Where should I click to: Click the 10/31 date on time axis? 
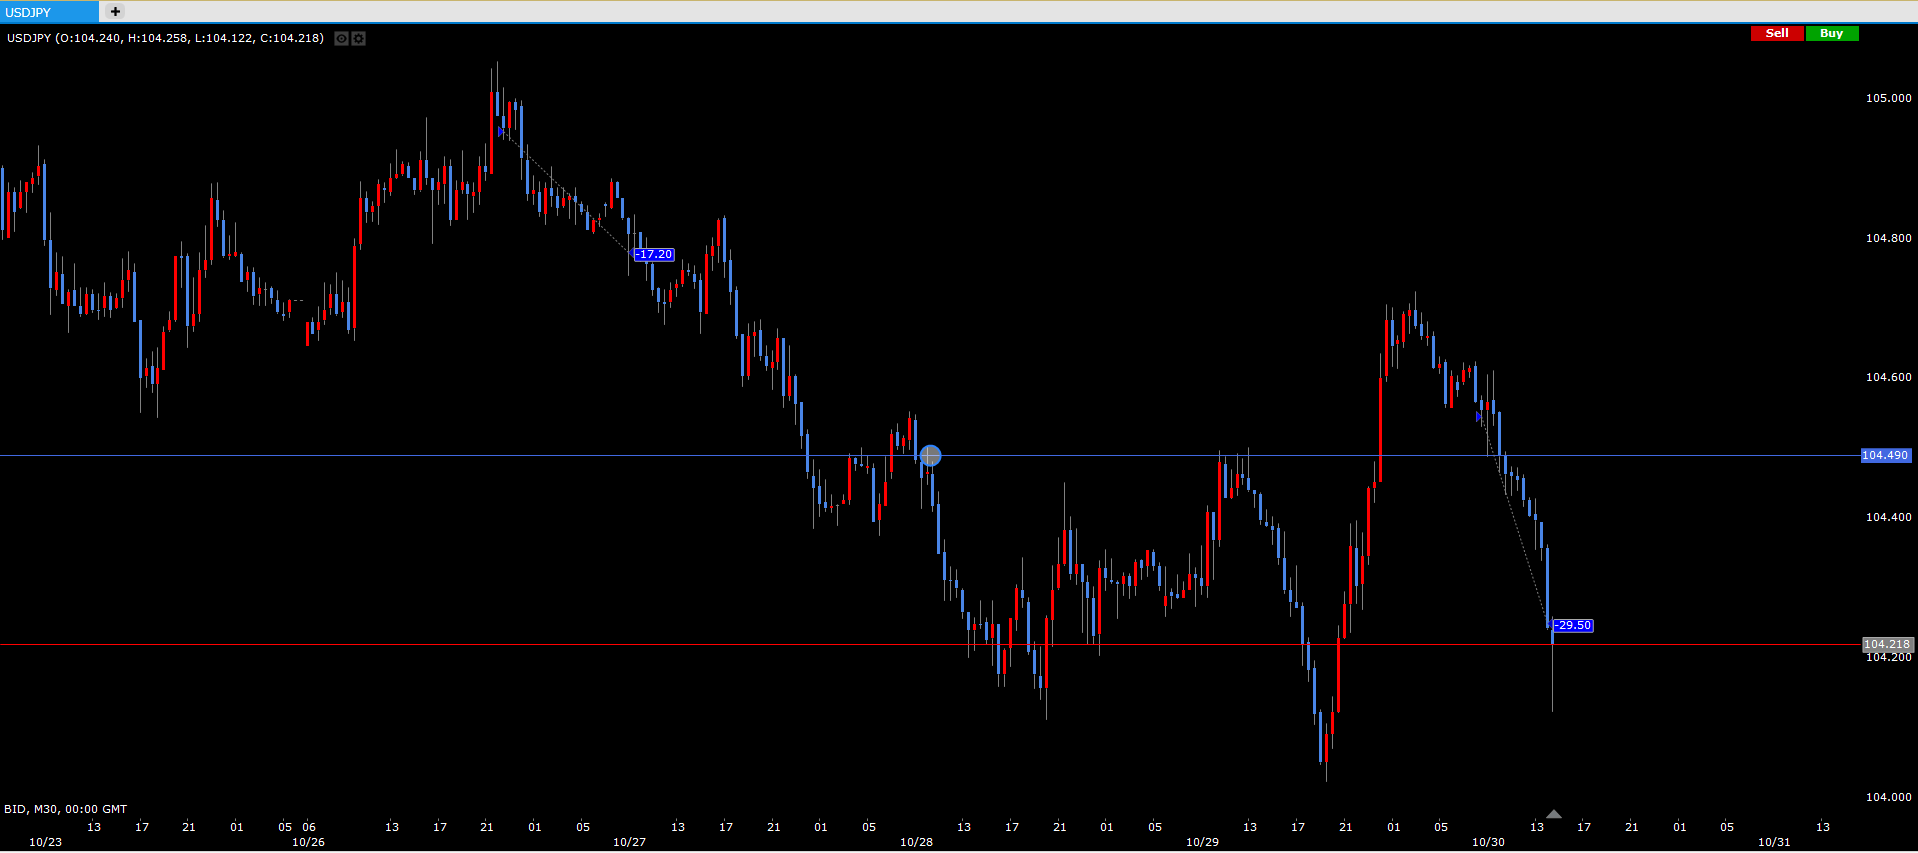(x=1774, y=842)
